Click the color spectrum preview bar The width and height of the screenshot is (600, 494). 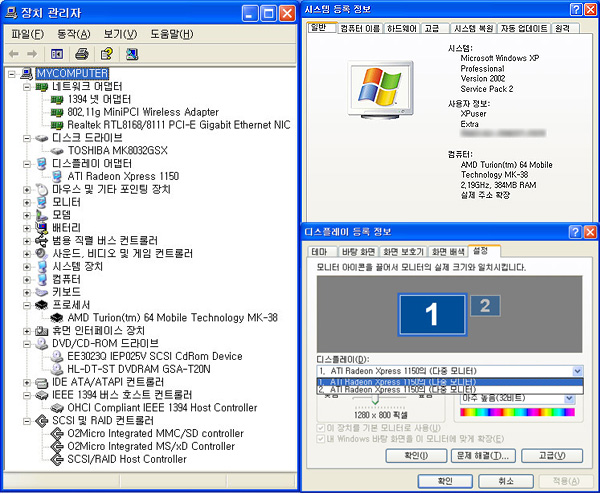coord(517,412)
